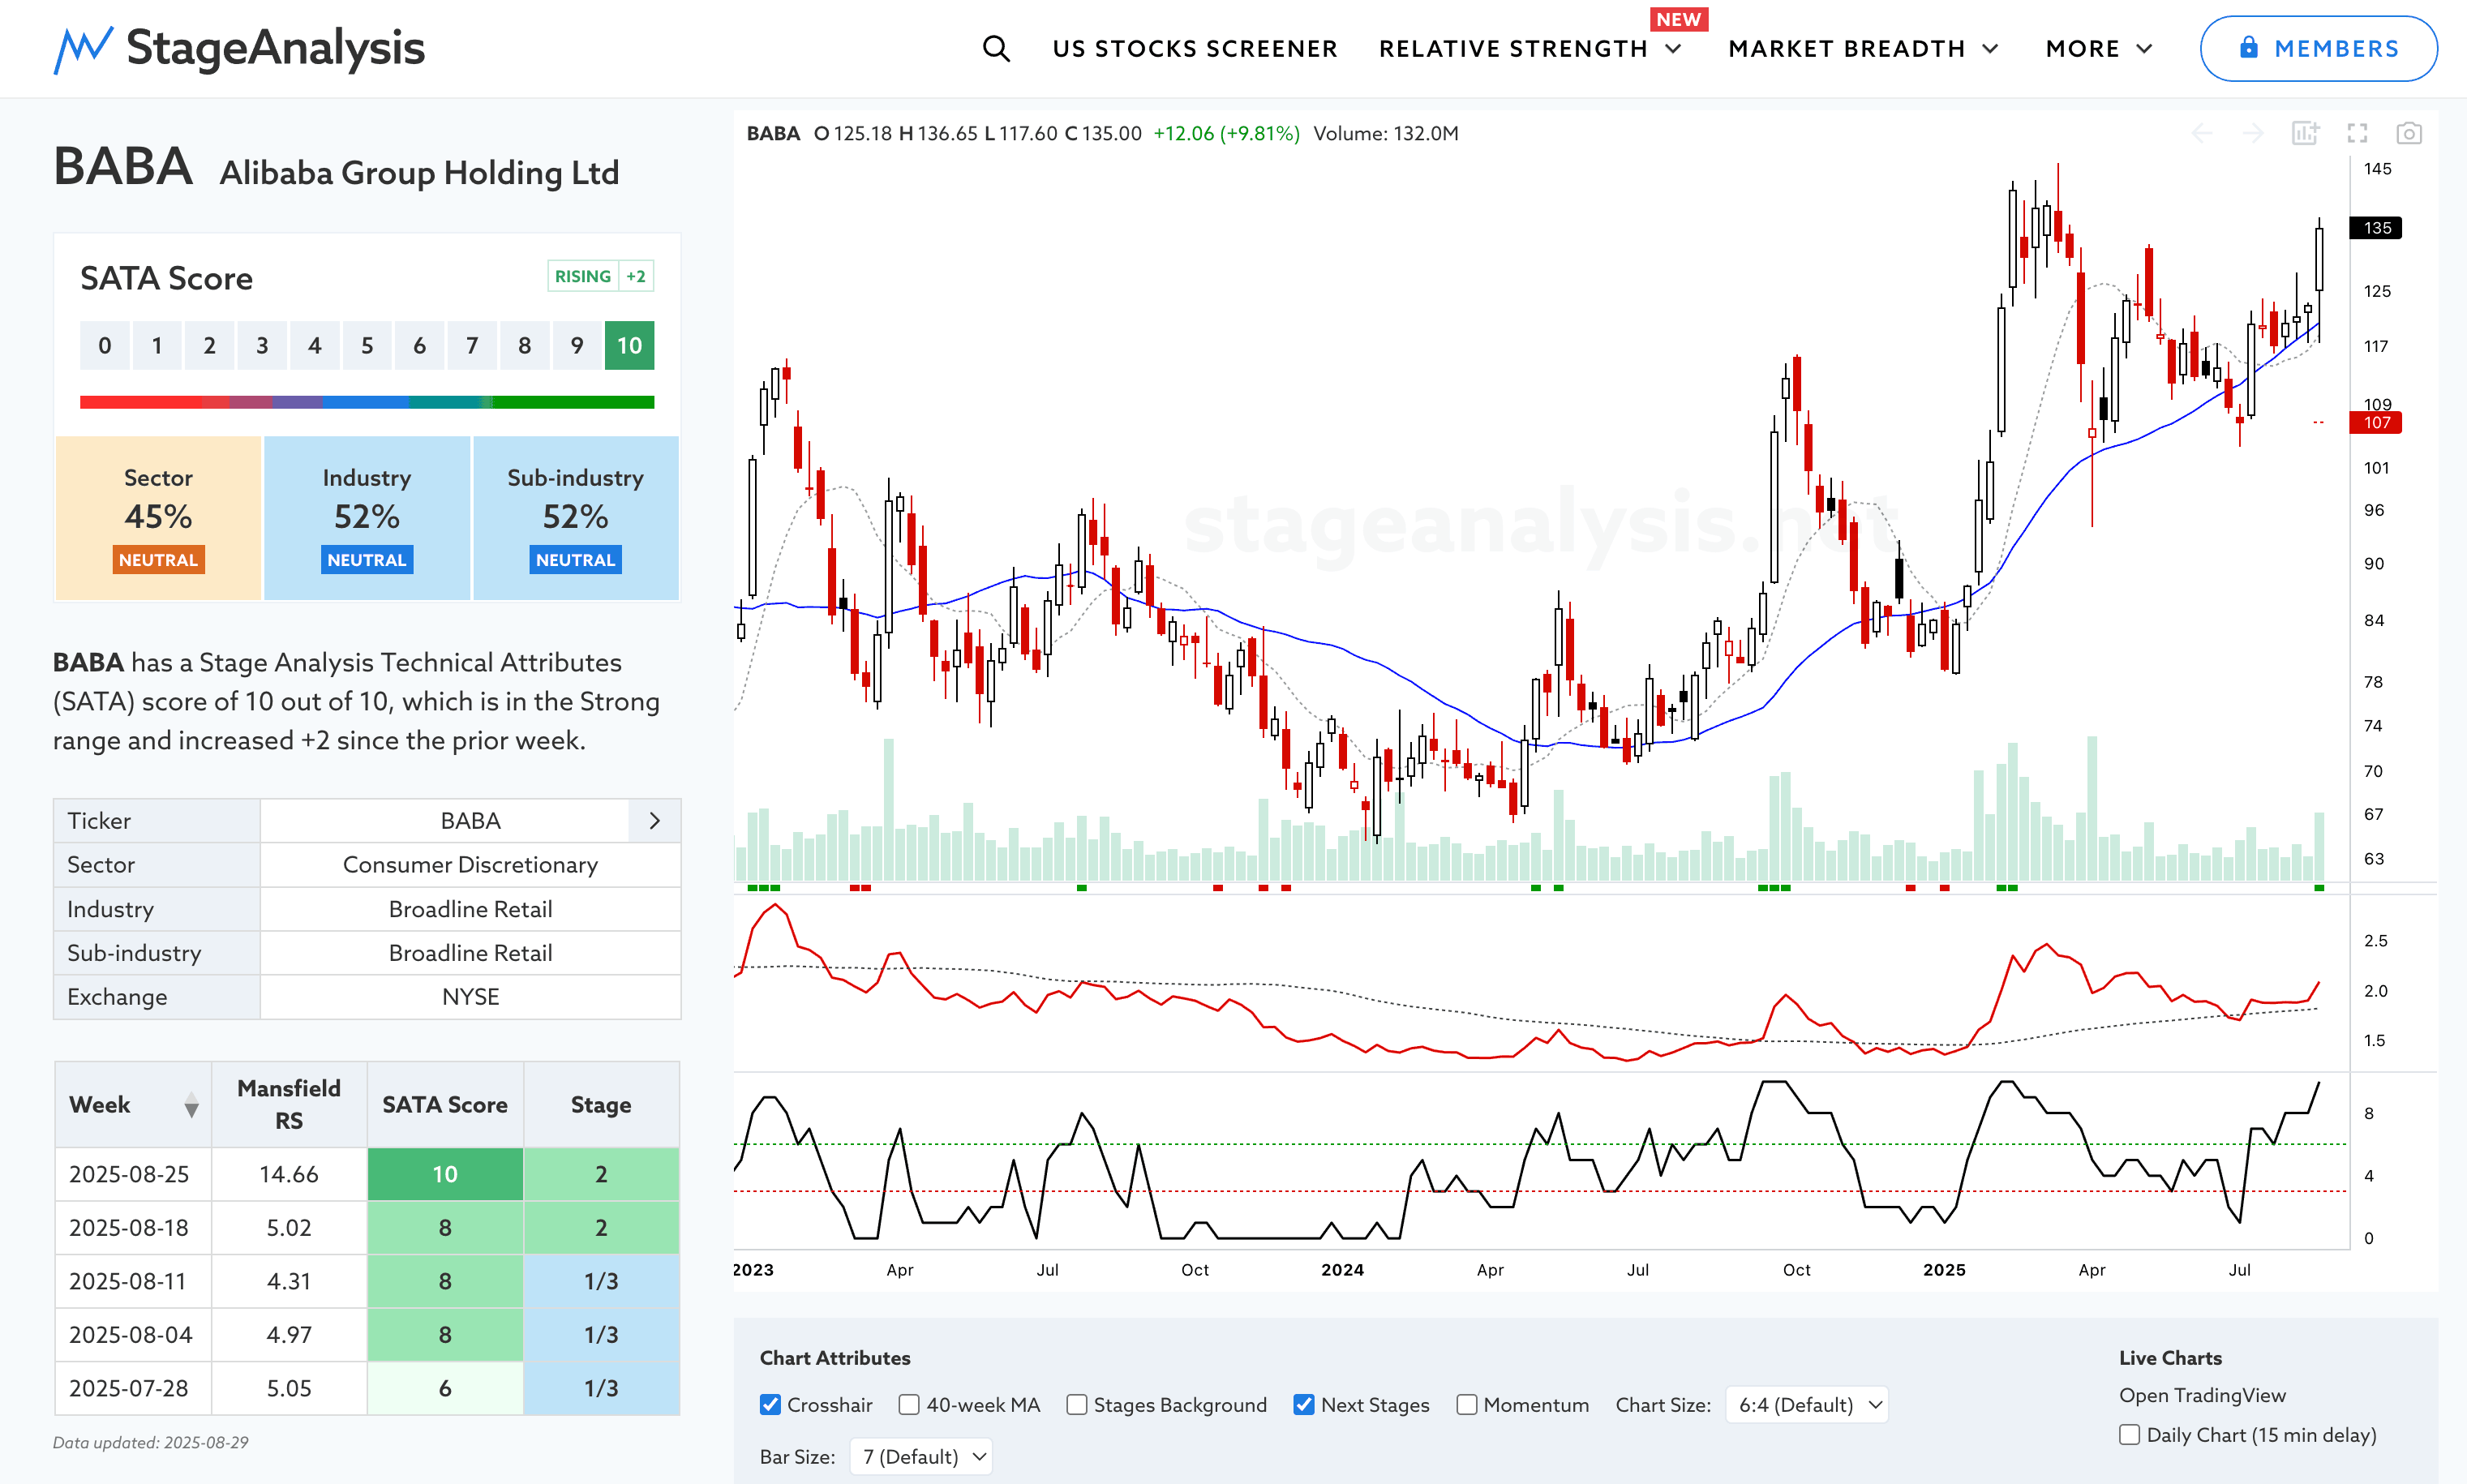Screen dimensions: 2467x1484
Task: Sort by Week column arrow
Action: tap(191, 1105)
